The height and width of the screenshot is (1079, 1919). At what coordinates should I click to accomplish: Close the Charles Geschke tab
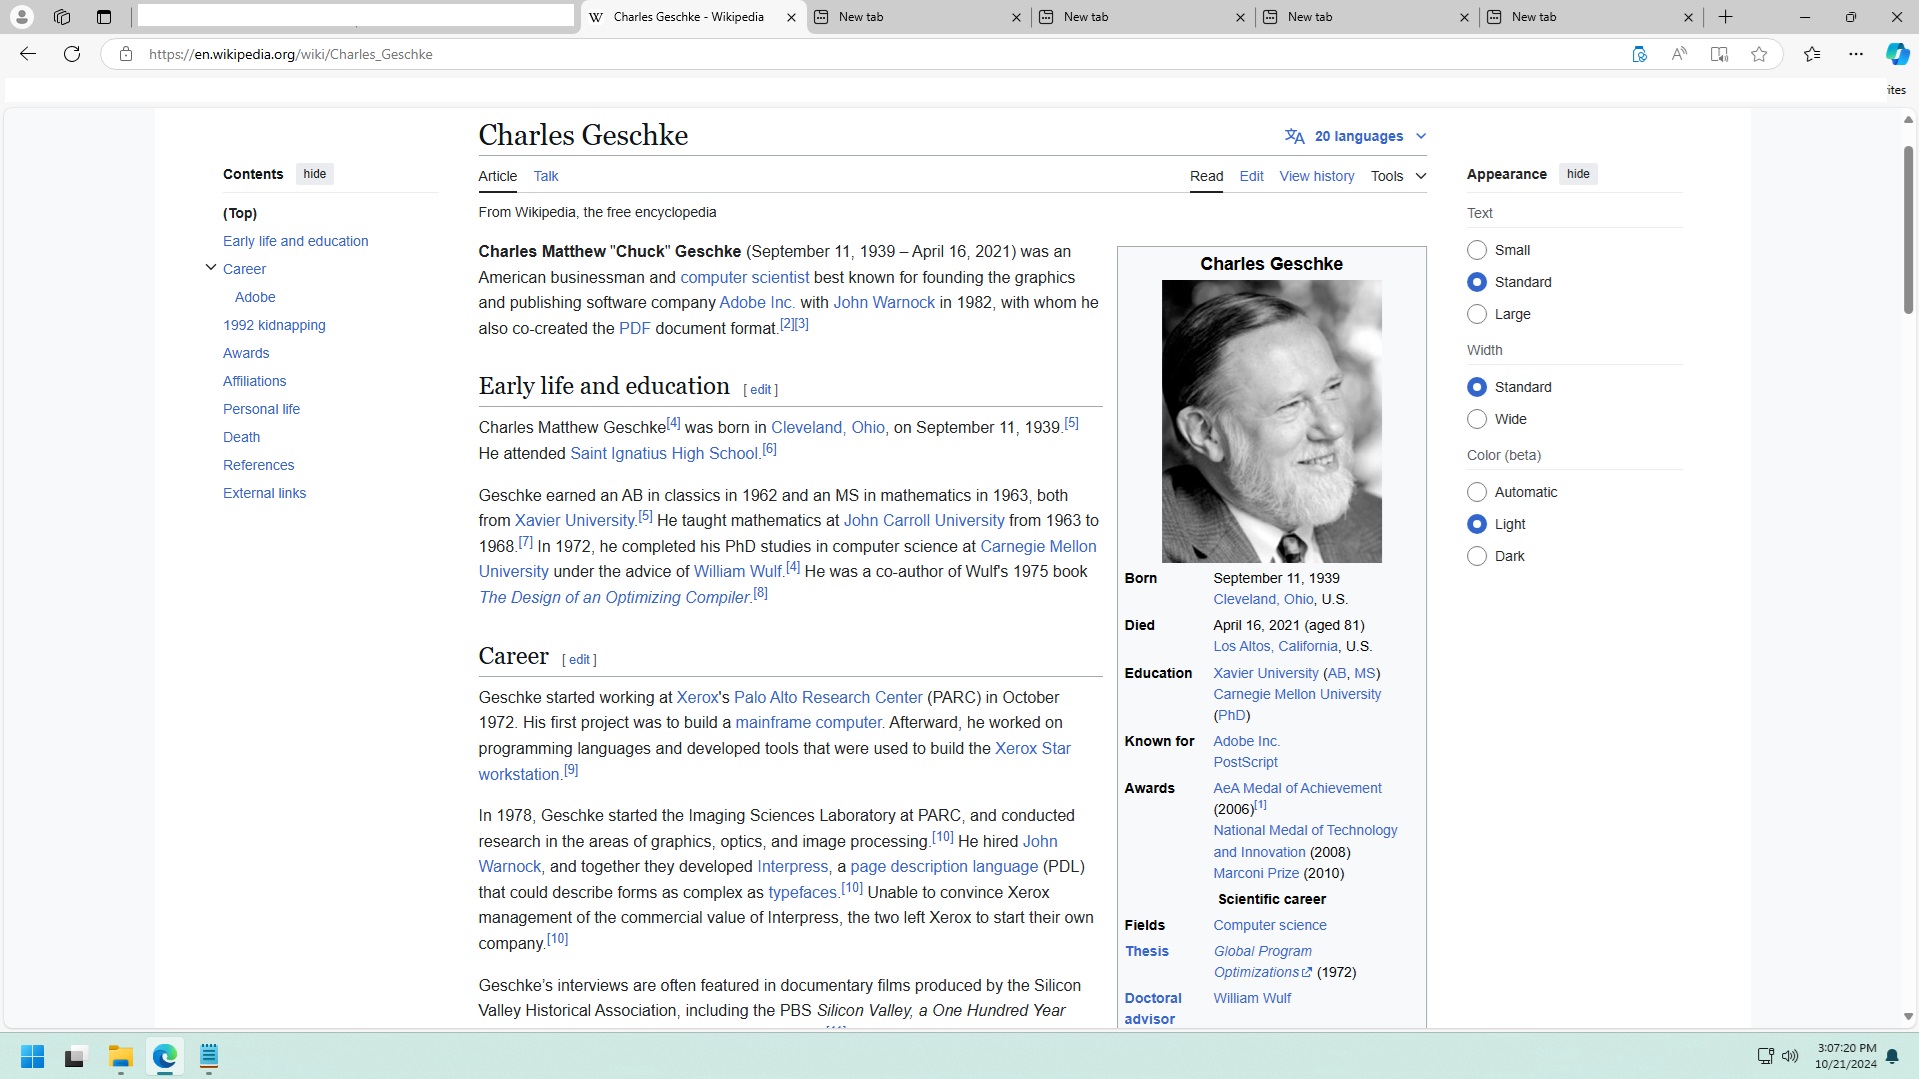coord(791,17)
